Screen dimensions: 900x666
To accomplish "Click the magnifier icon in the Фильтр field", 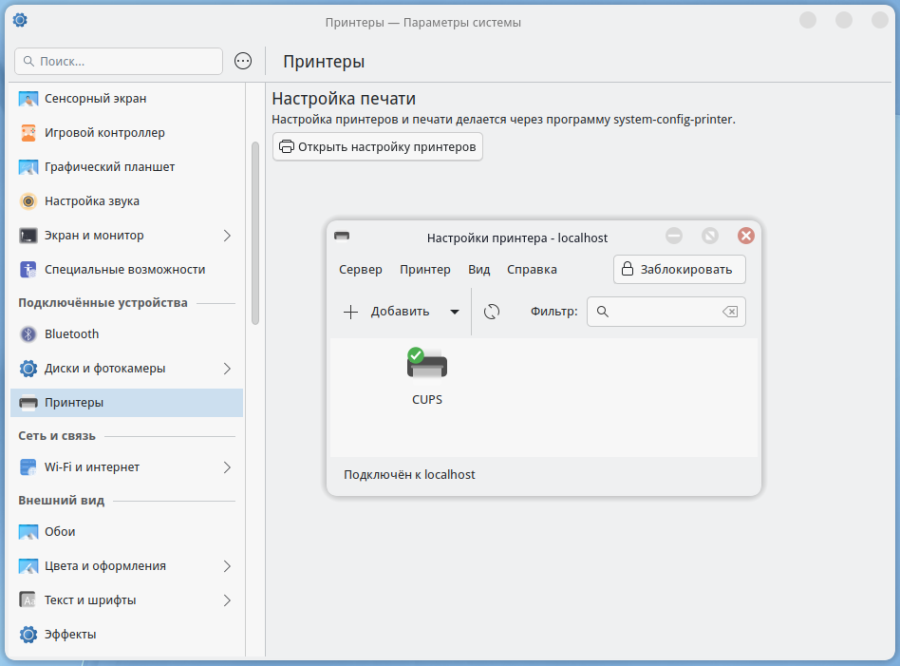I will (x=602, y=312).
